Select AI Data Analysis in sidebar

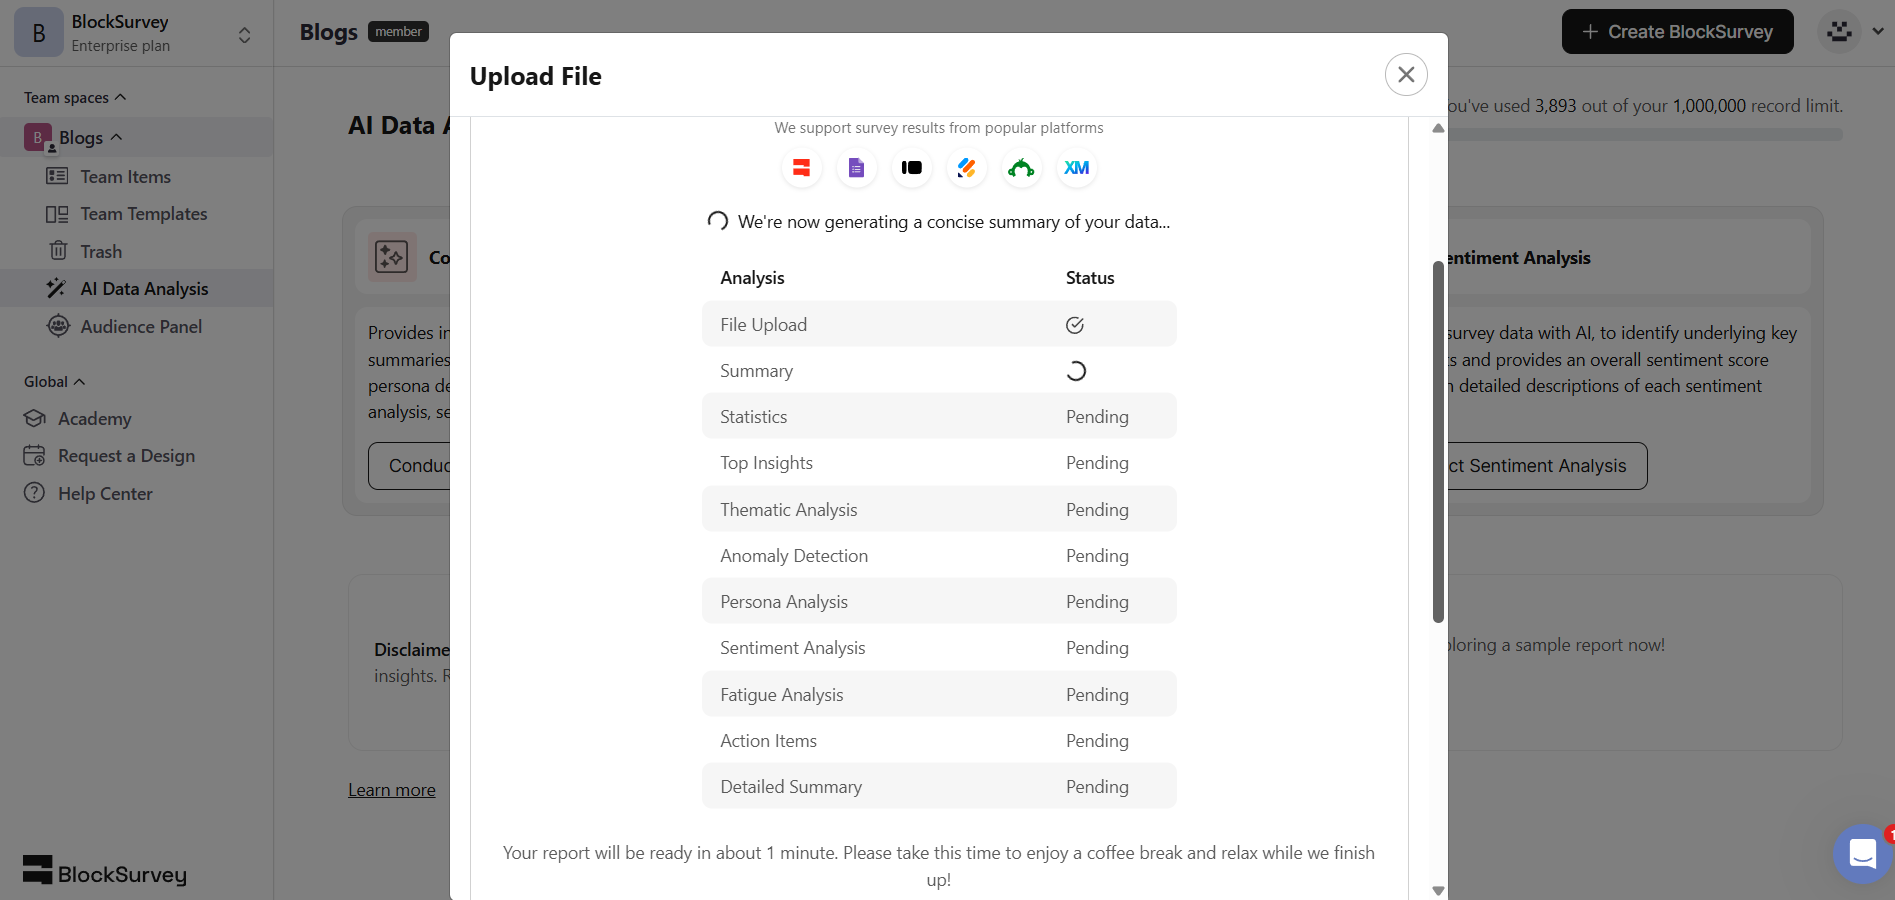[136, 289]
